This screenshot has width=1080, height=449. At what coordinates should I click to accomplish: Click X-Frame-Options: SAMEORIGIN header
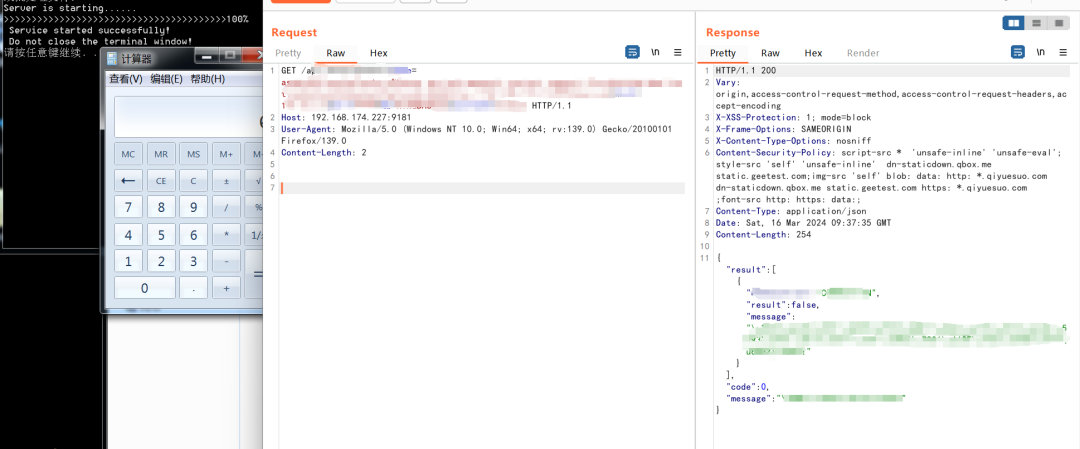coord(784,129)
